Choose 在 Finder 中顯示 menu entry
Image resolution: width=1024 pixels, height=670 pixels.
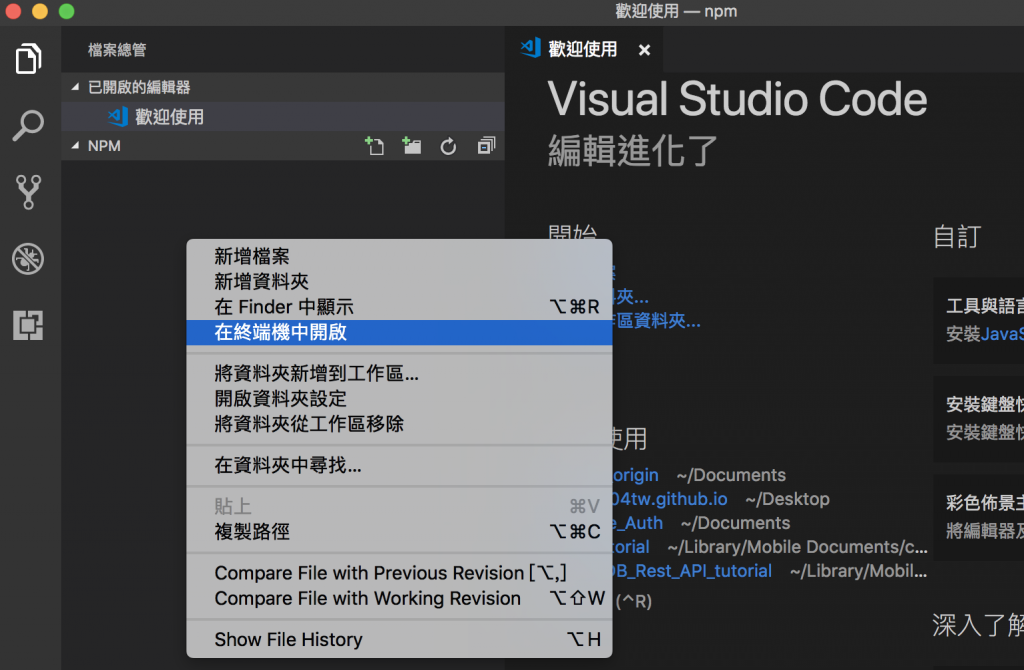pyautogui.click(x=399, y=307)
